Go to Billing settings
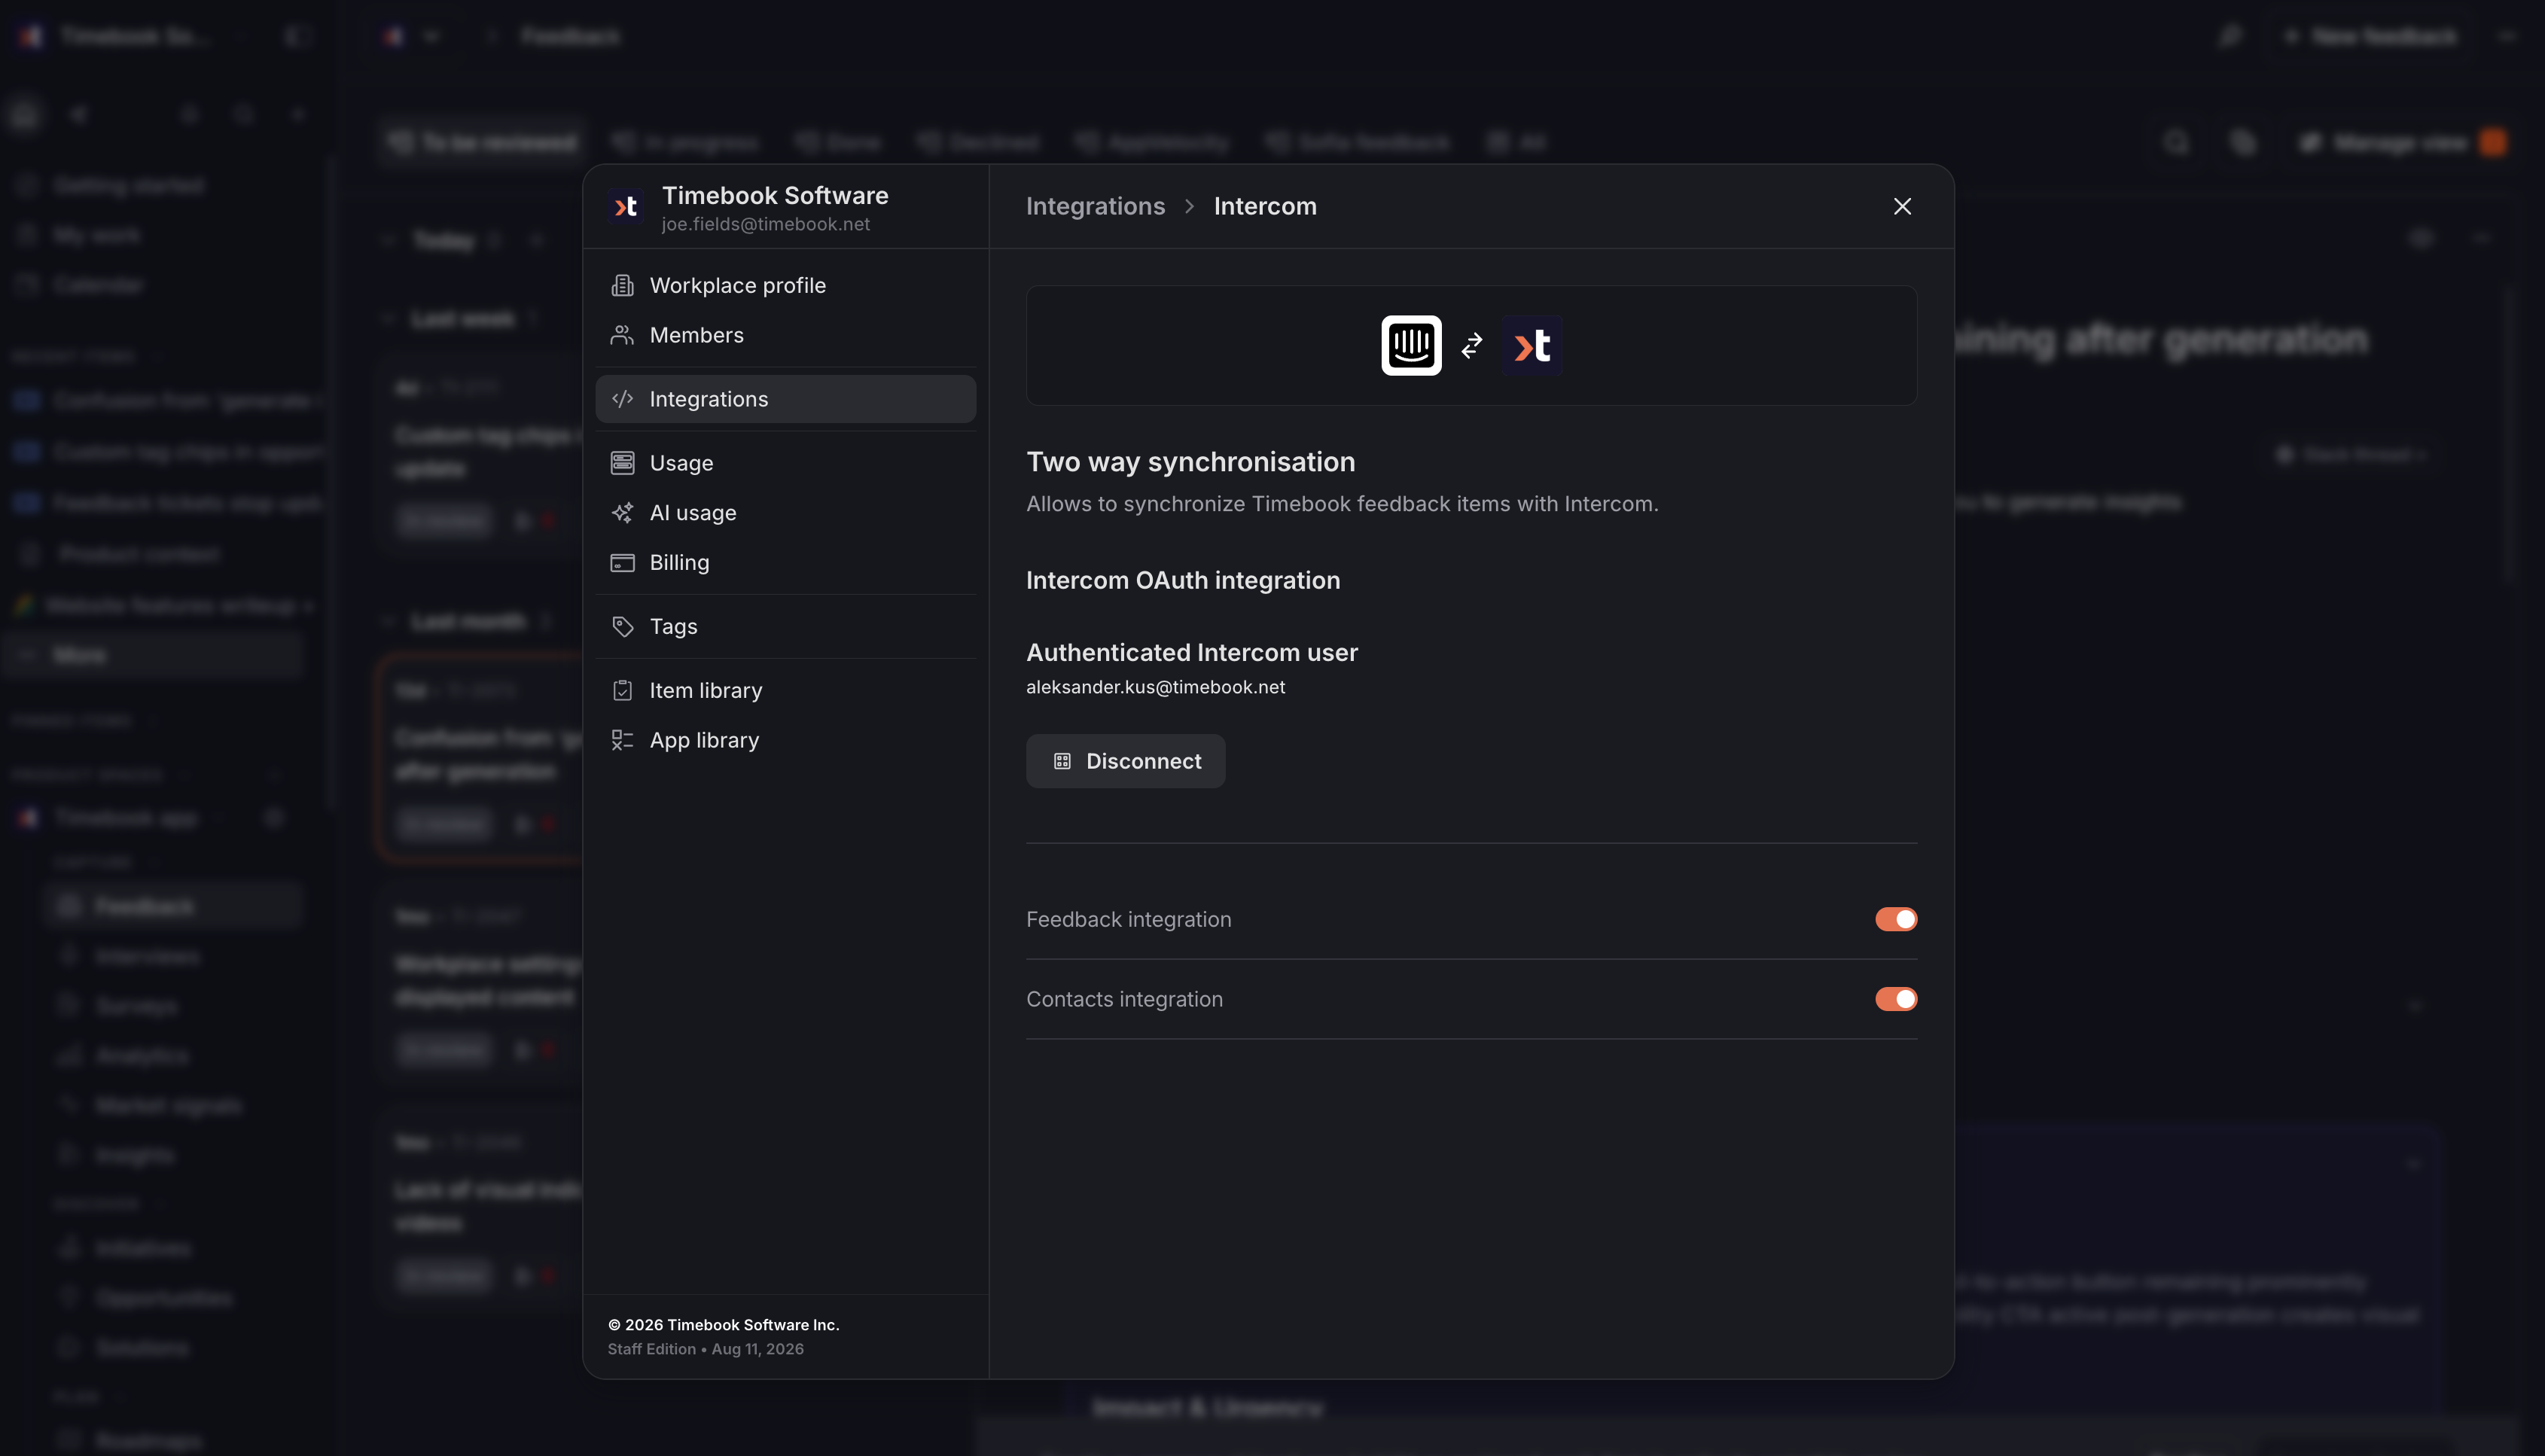Image resolution: width=2545 pixels, height=1456 pixels. coord(785,562)
